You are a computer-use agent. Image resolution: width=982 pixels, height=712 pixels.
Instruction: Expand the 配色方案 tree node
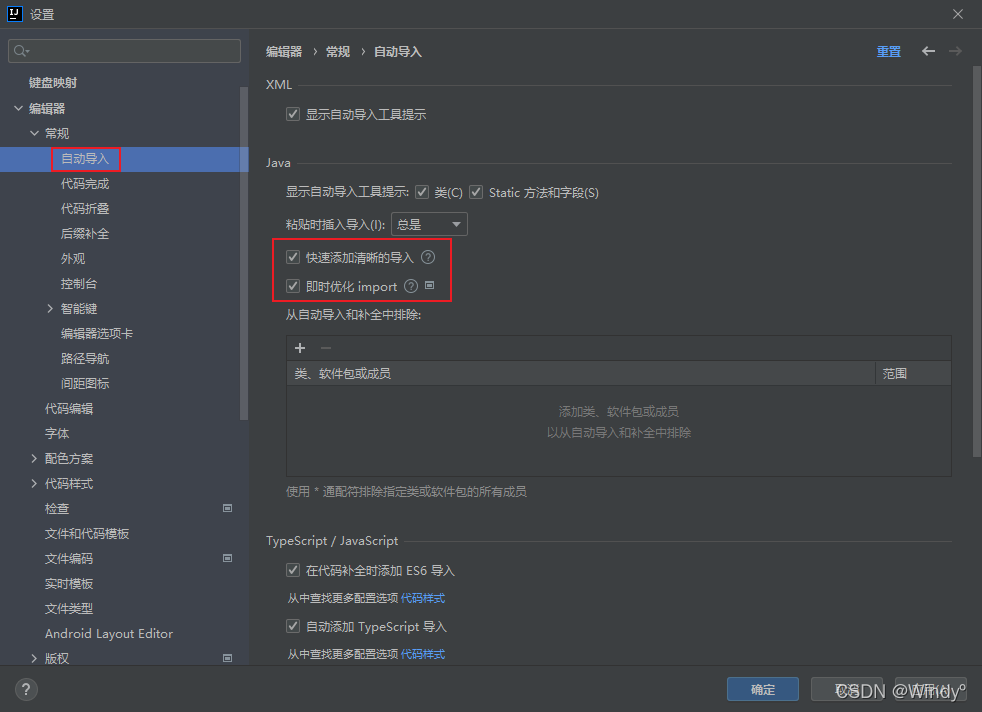(x=34, y=458)
